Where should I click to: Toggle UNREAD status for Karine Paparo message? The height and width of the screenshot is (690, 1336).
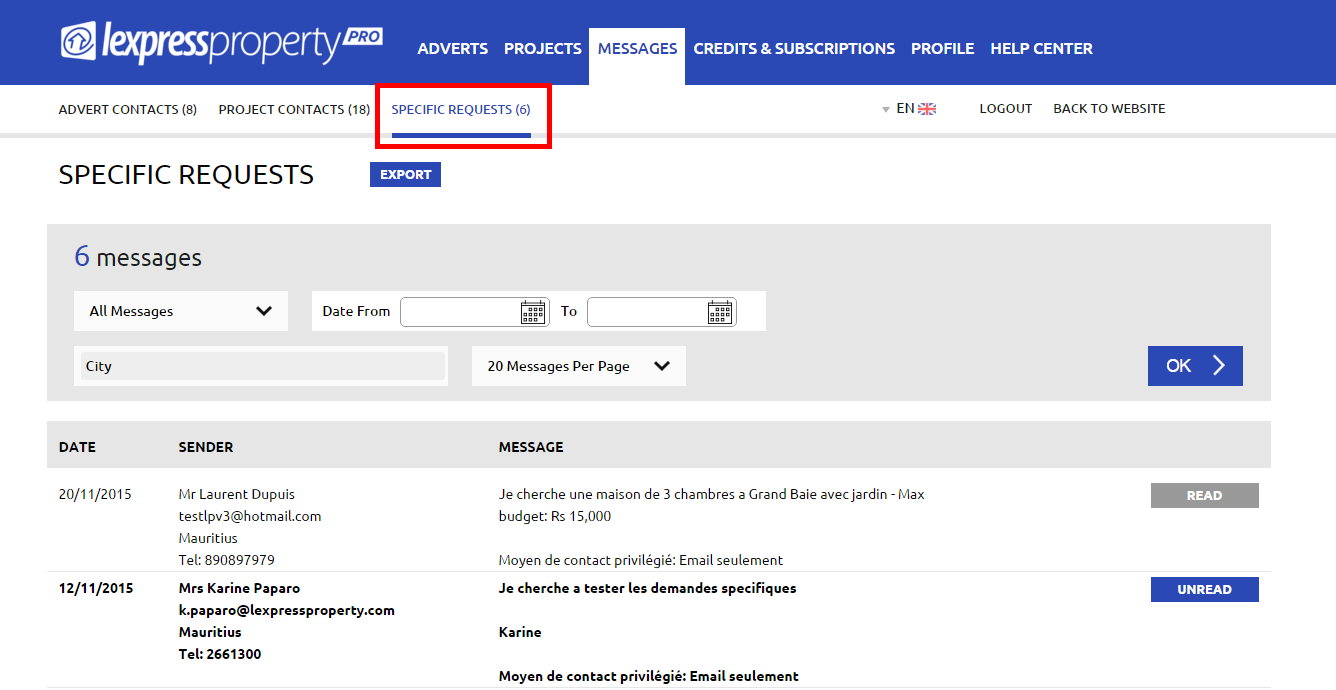[x=1204, y=590]
